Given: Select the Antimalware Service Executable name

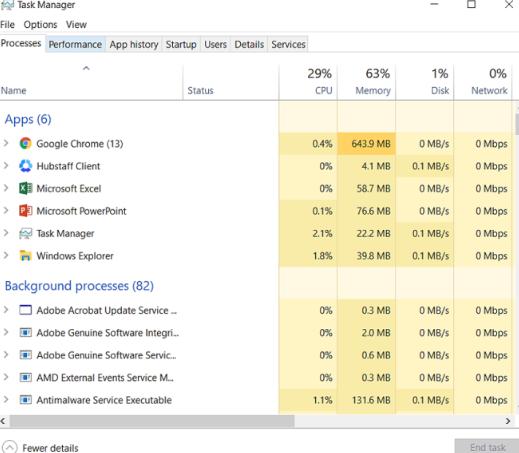Looking at the screenshot, I should (104, 400).
